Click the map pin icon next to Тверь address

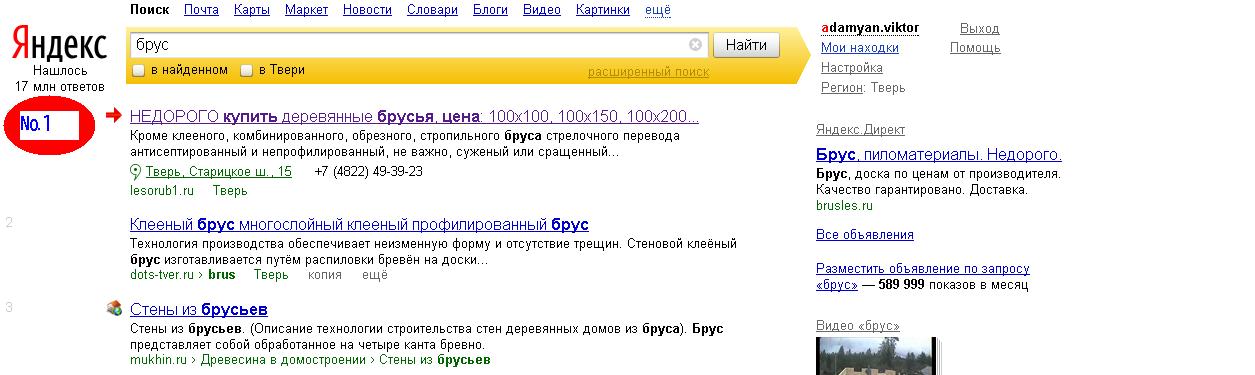(x=136, y=172)
